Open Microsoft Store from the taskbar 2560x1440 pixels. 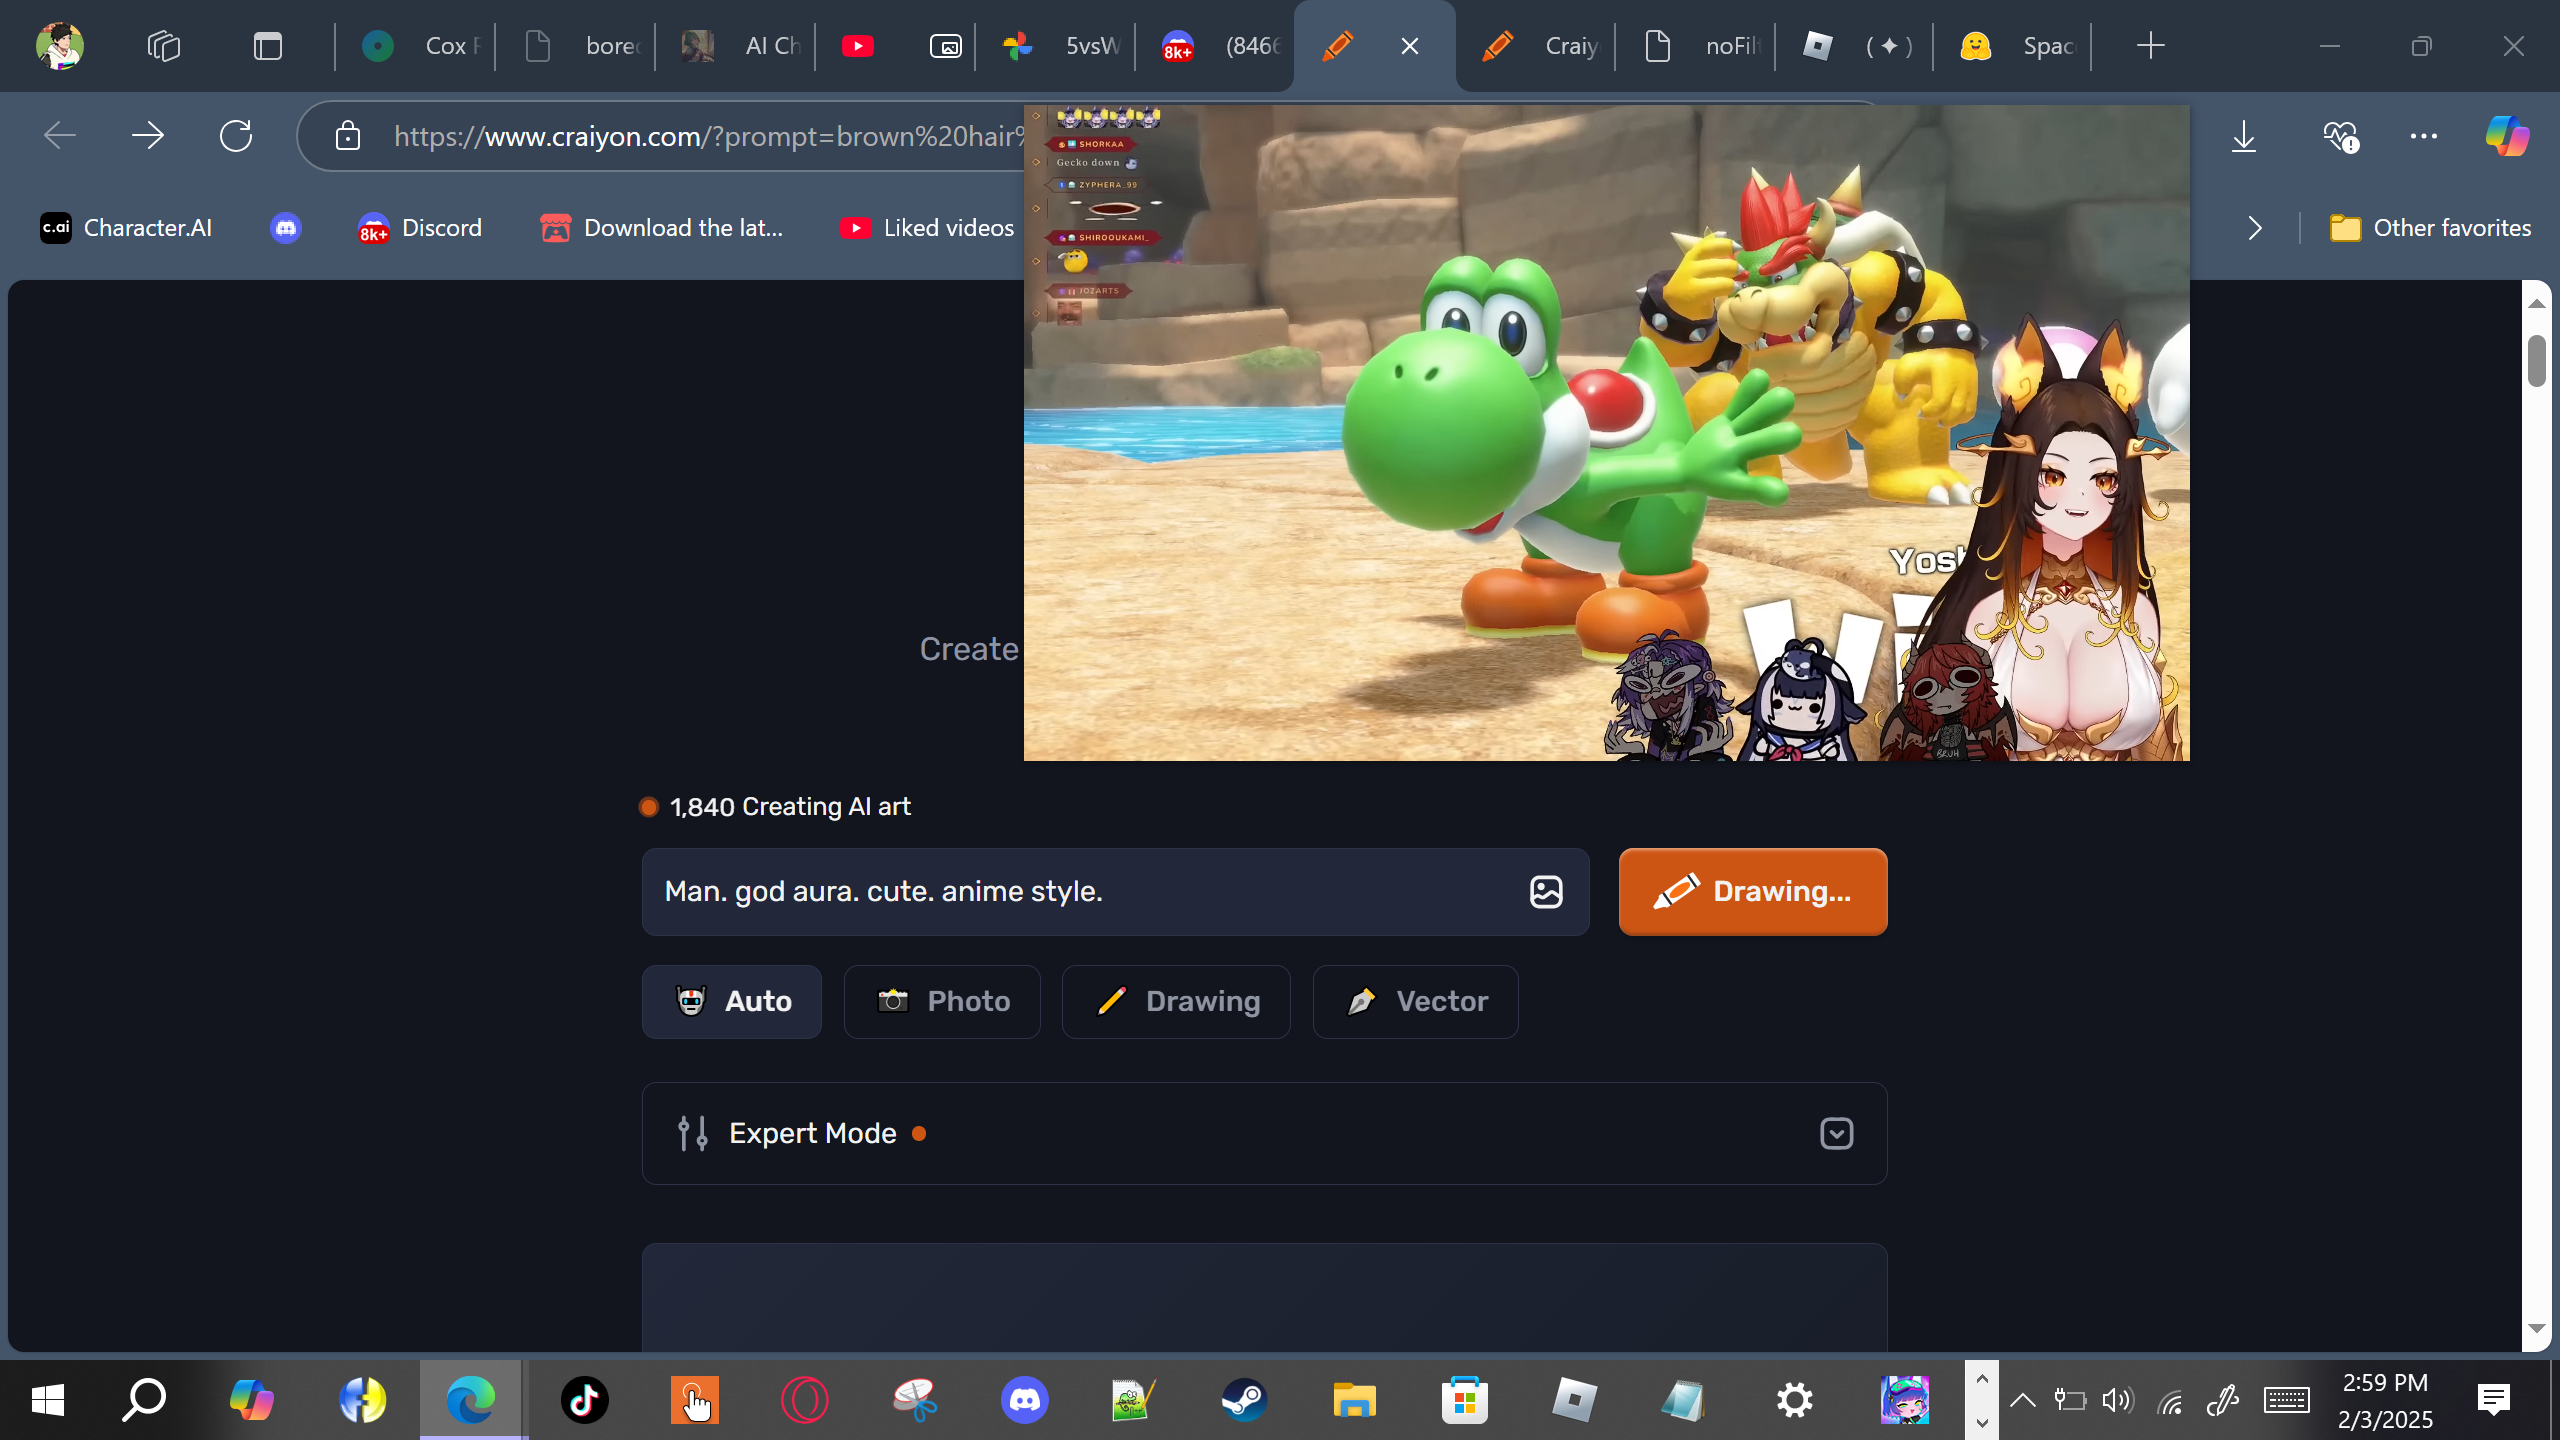(x=1464, y=1400)
